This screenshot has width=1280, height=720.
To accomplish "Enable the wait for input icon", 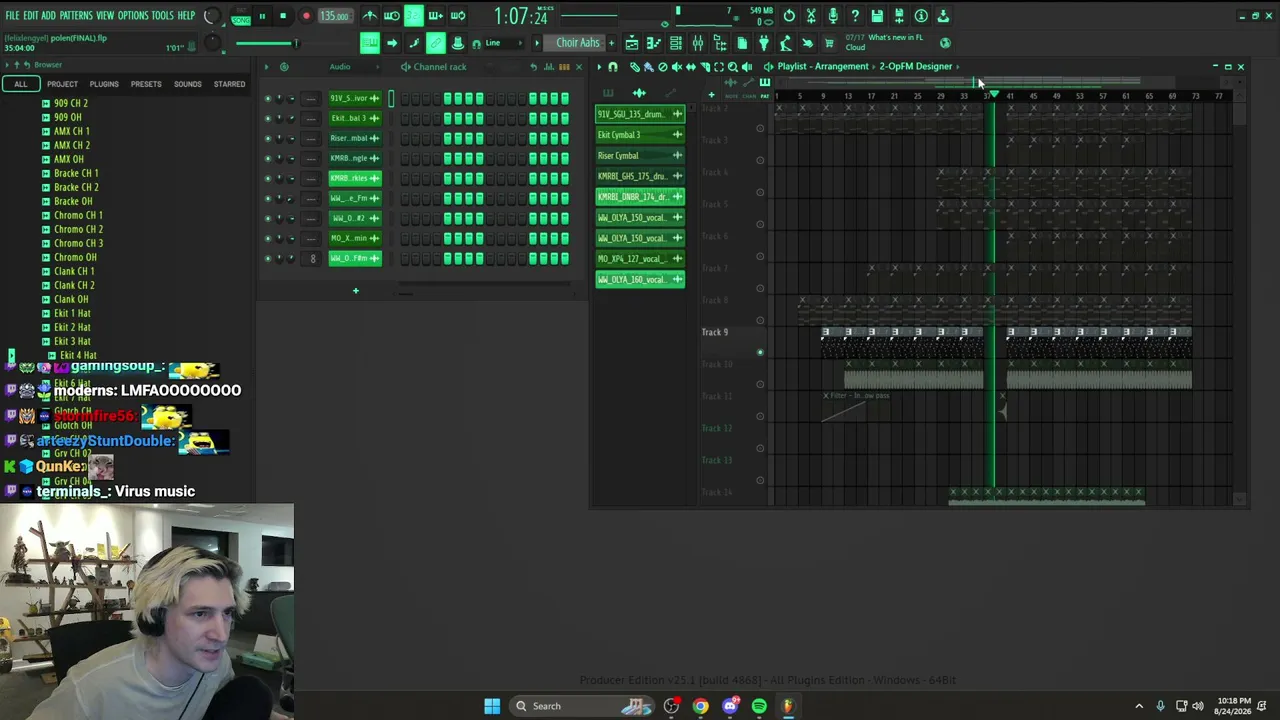I will (392, 16).
